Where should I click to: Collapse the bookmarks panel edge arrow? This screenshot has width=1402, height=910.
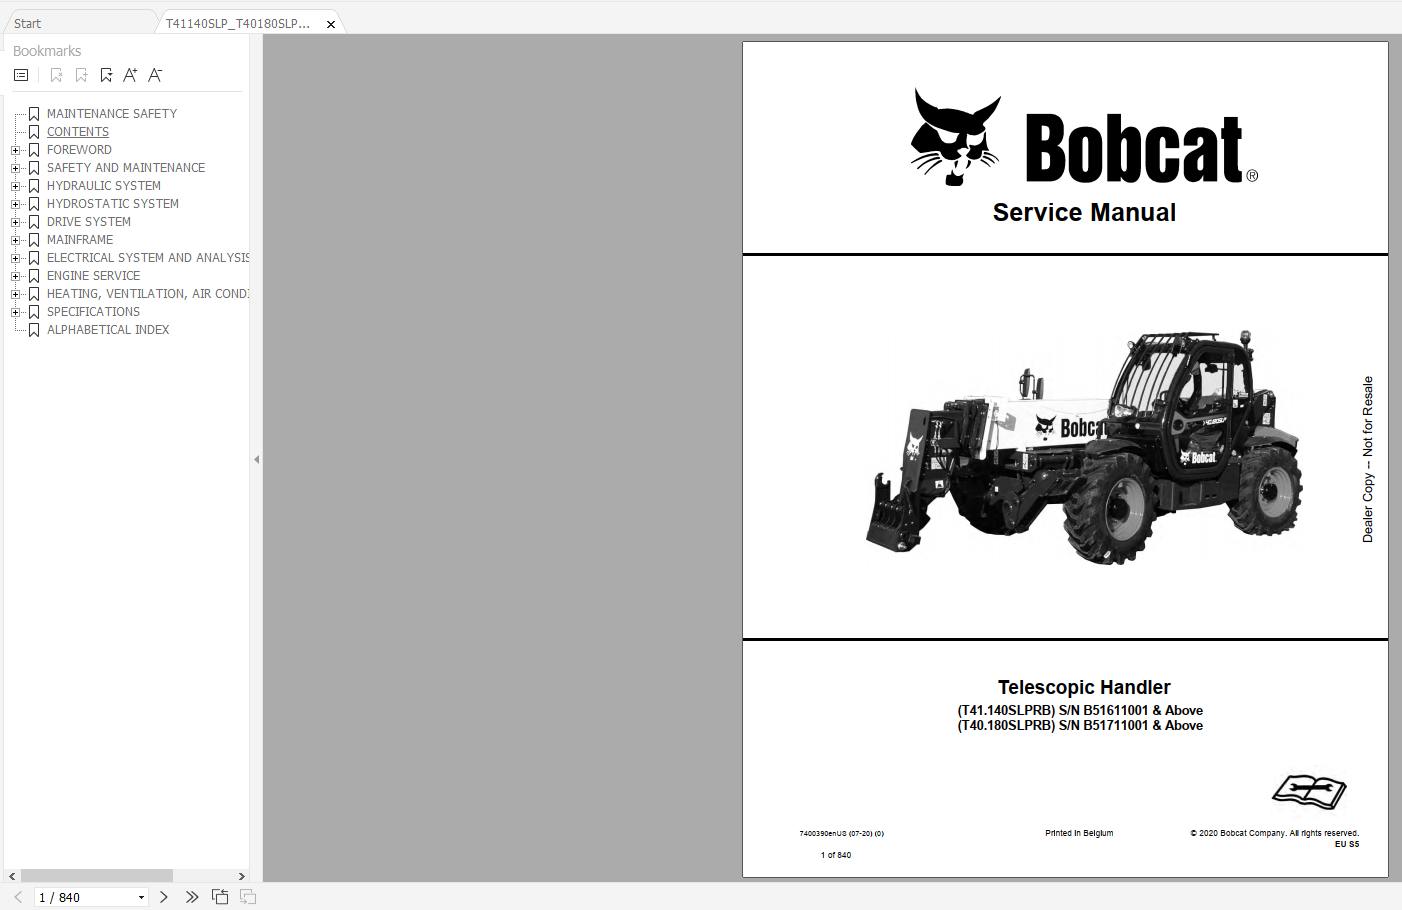click(256, 459)
